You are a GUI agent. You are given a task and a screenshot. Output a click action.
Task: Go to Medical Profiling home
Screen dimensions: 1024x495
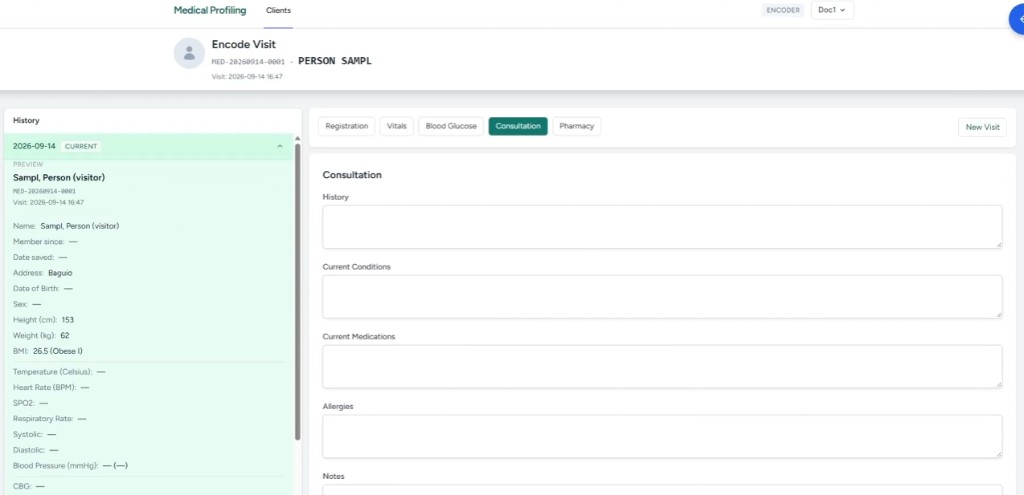(x=210, y=10)
